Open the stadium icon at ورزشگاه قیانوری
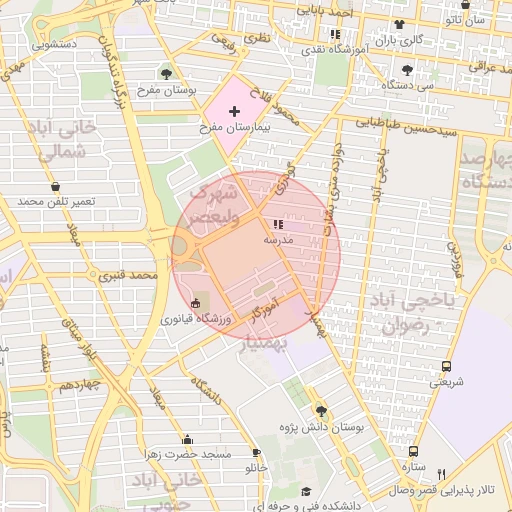This screenshot has width=512, height=512. tap(196, 303)
